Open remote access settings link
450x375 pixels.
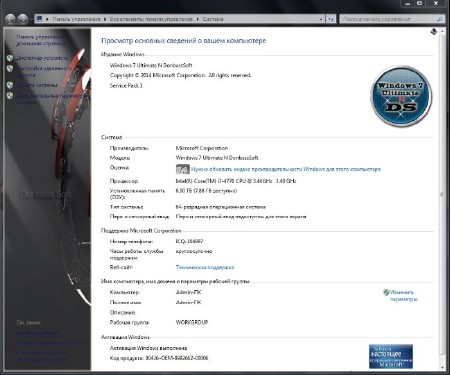click(44, 72)
